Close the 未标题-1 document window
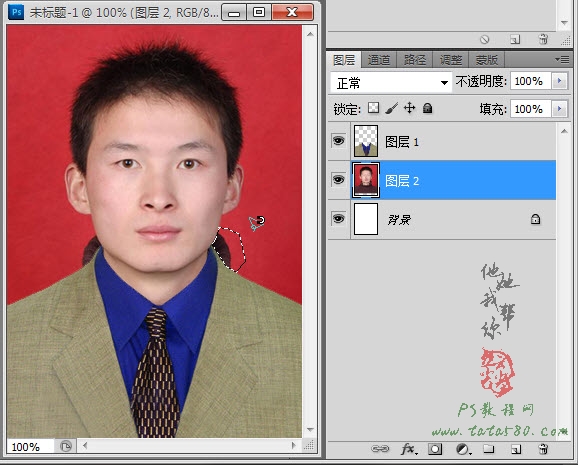The image size is (578, 465). click(292, 13)
